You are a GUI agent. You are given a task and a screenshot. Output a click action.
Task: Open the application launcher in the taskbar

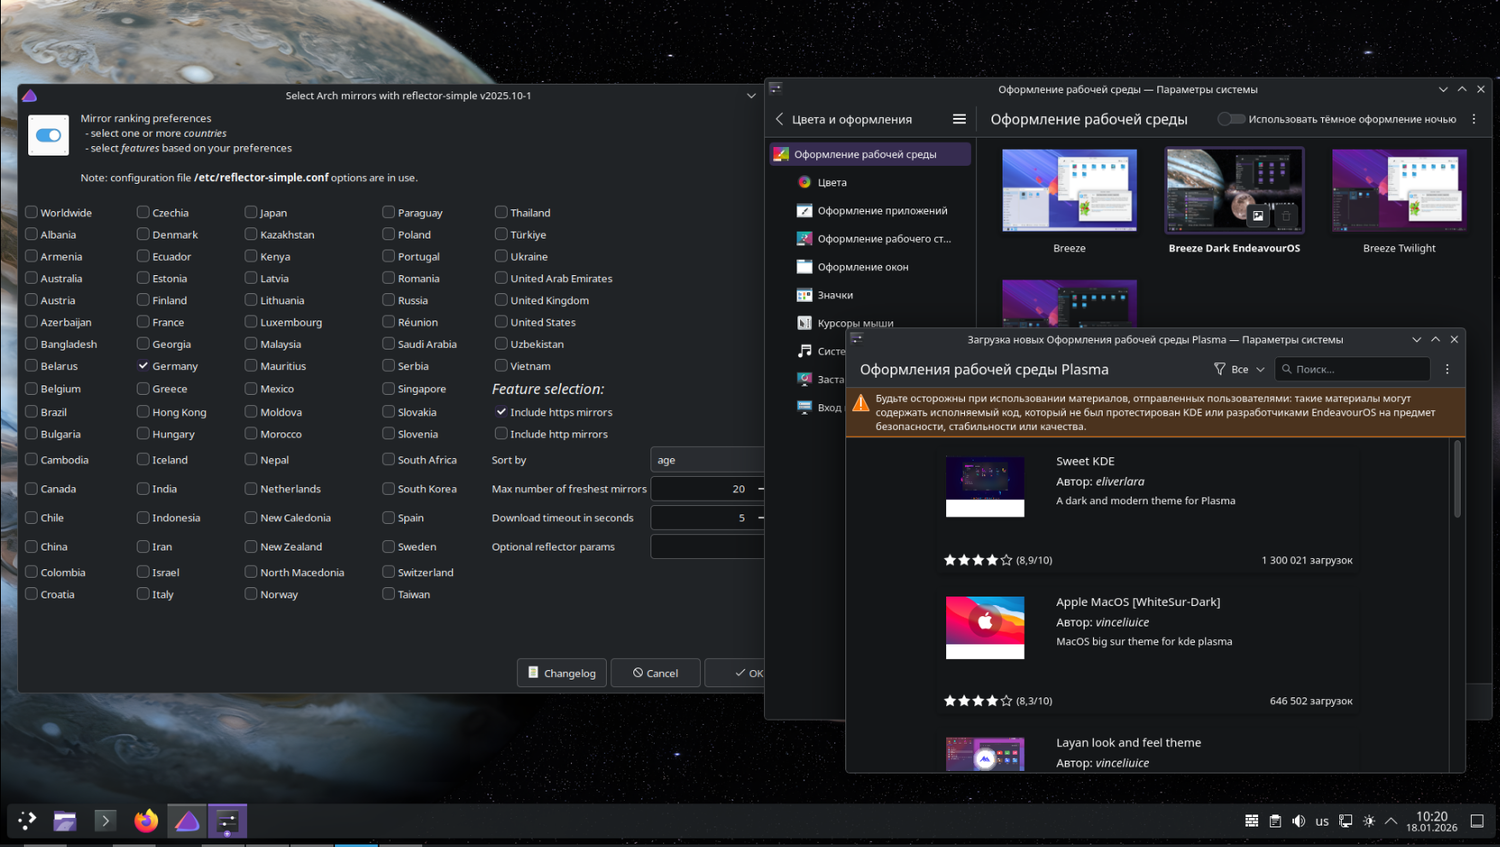(27, 821)
